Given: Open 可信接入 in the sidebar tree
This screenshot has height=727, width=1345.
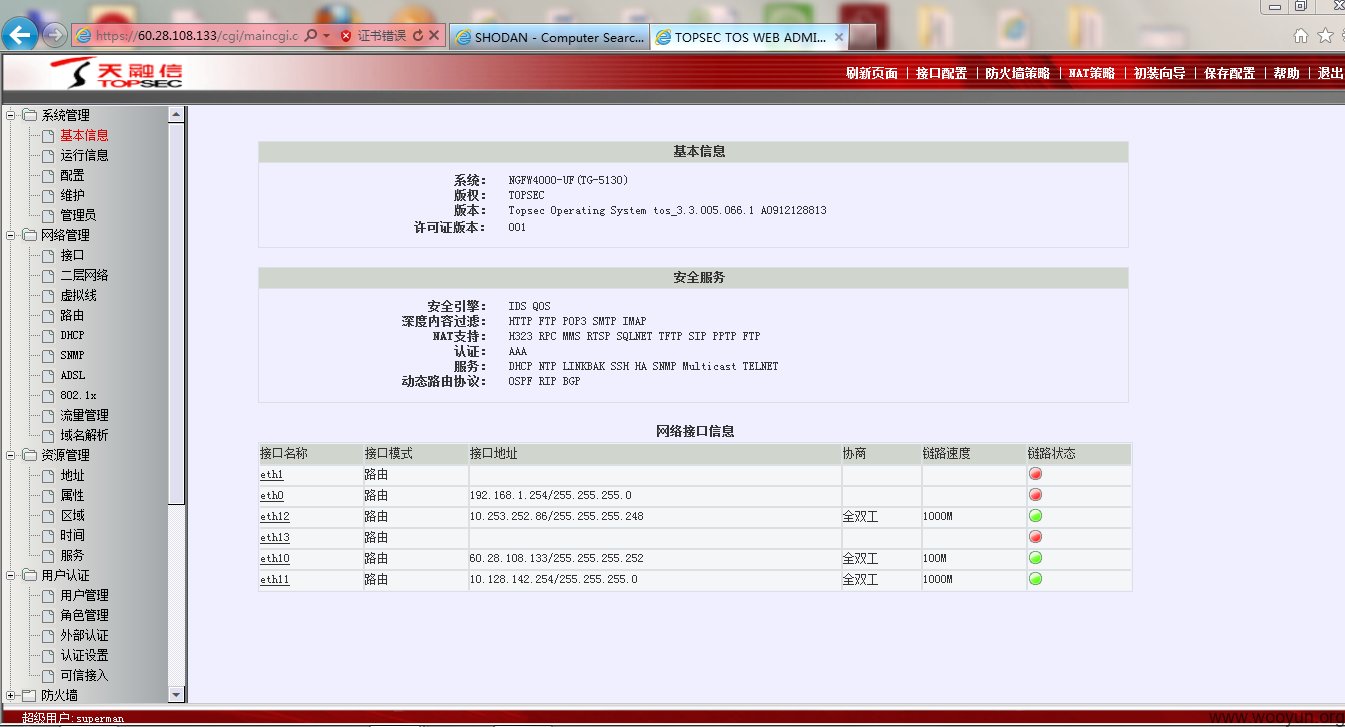Looking at the screenshot, I should click(84, 675).
